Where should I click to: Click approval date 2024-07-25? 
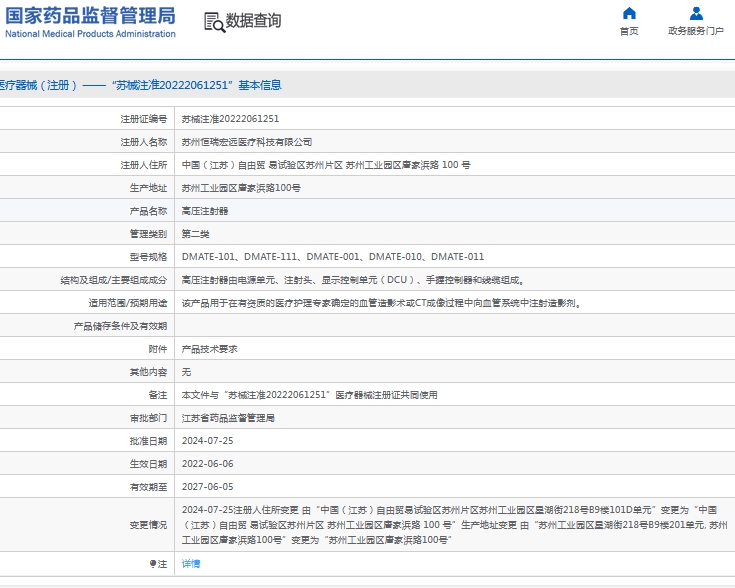point(208,441)
